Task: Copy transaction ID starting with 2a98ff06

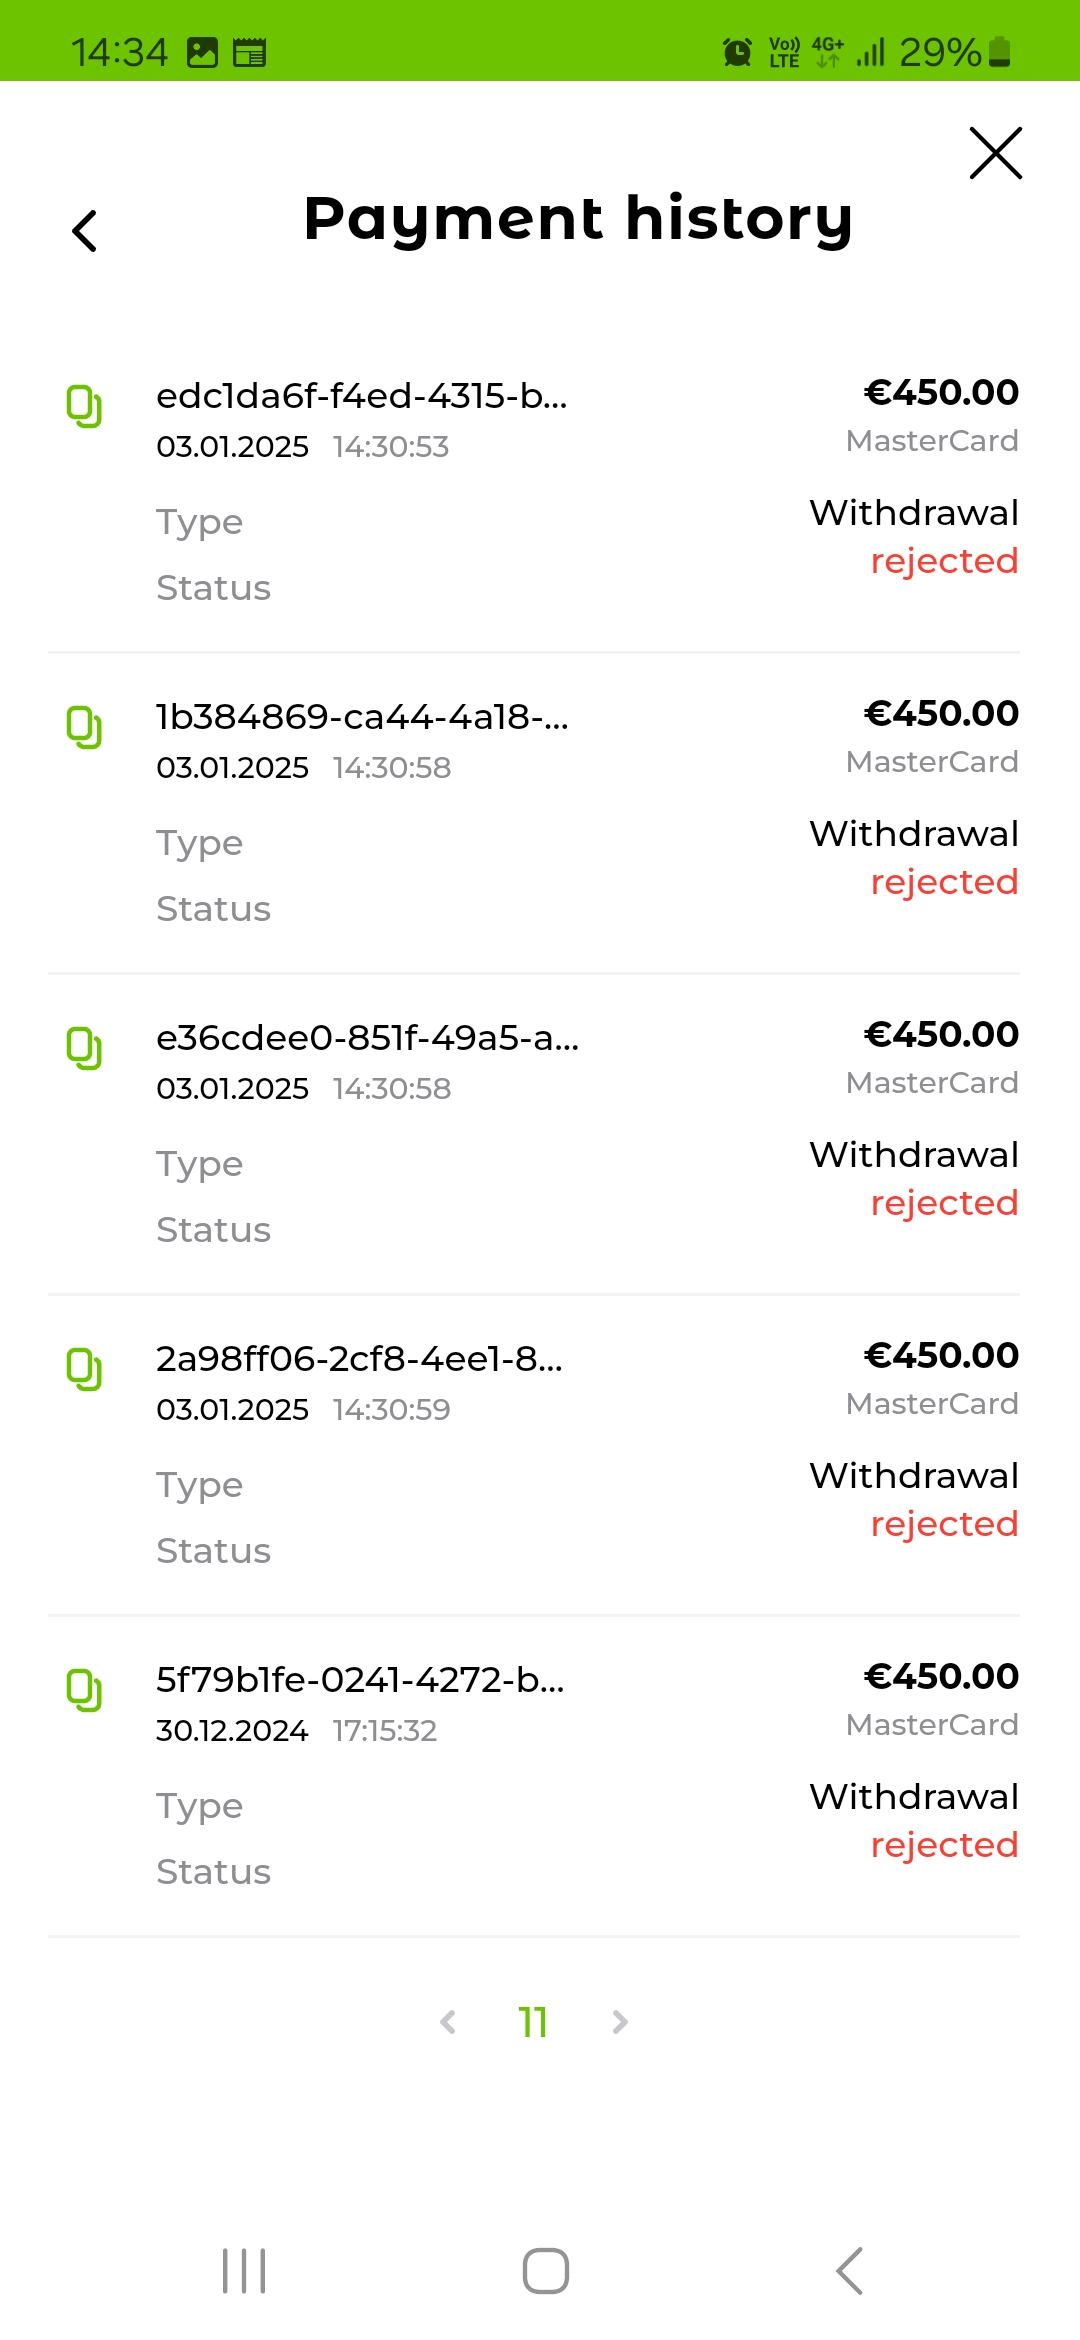Action: coord(84,1369)
